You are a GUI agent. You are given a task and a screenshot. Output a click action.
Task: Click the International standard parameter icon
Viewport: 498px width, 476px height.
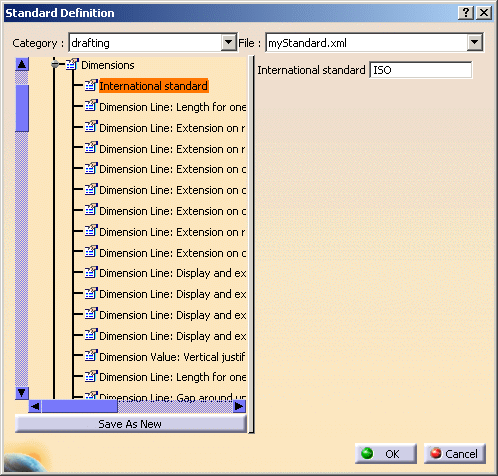(91, 85)
